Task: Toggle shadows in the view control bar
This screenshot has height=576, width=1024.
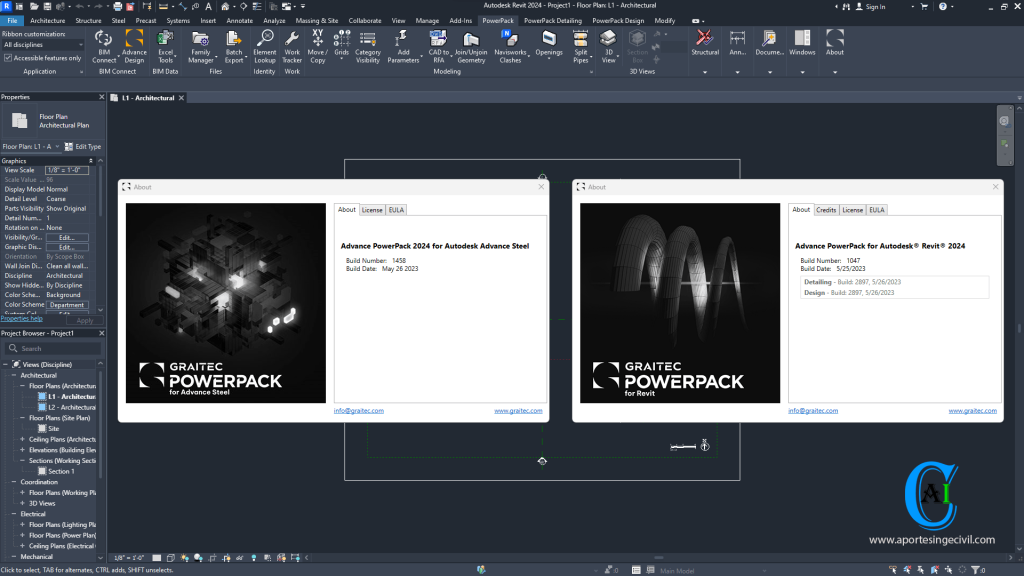Action: coord(197,557)
